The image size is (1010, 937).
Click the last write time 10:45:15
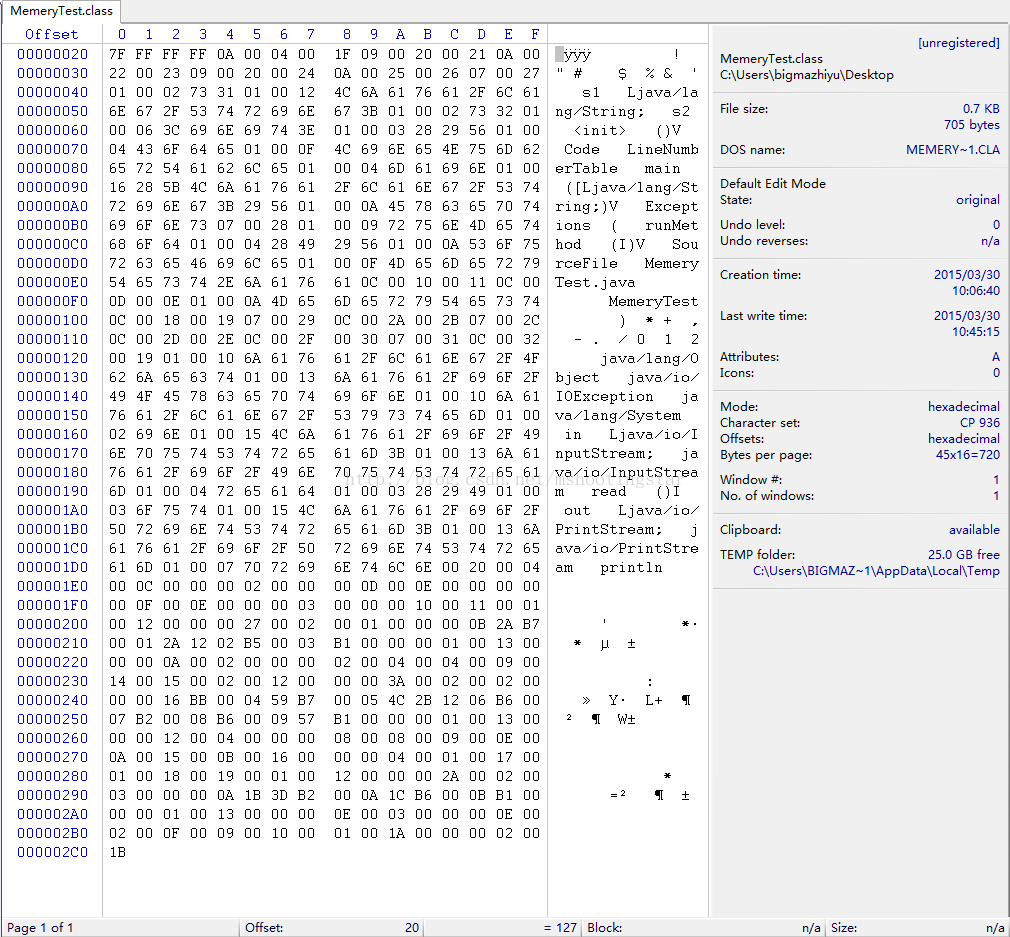coord(976,332)
